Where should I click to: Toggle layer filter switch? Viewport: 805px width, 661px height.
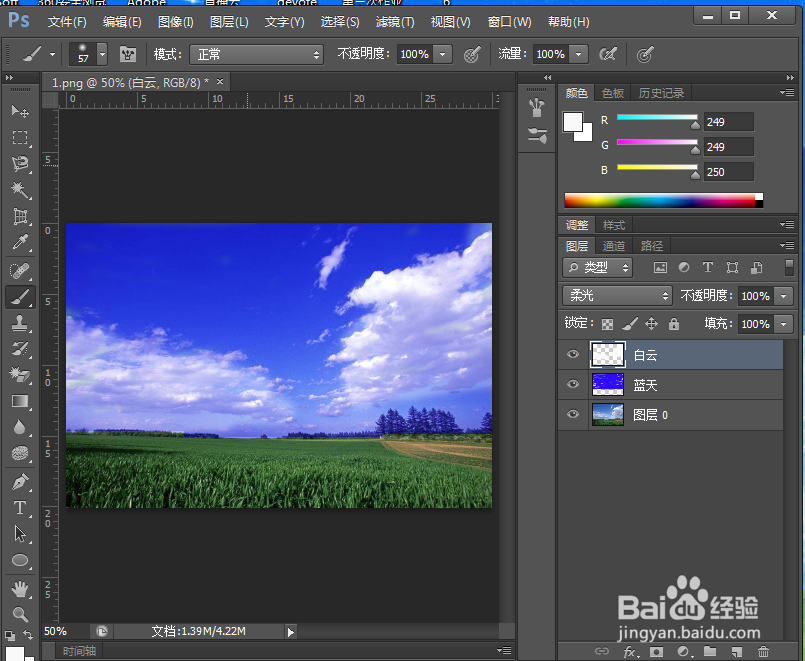click(x=790, y=267)
